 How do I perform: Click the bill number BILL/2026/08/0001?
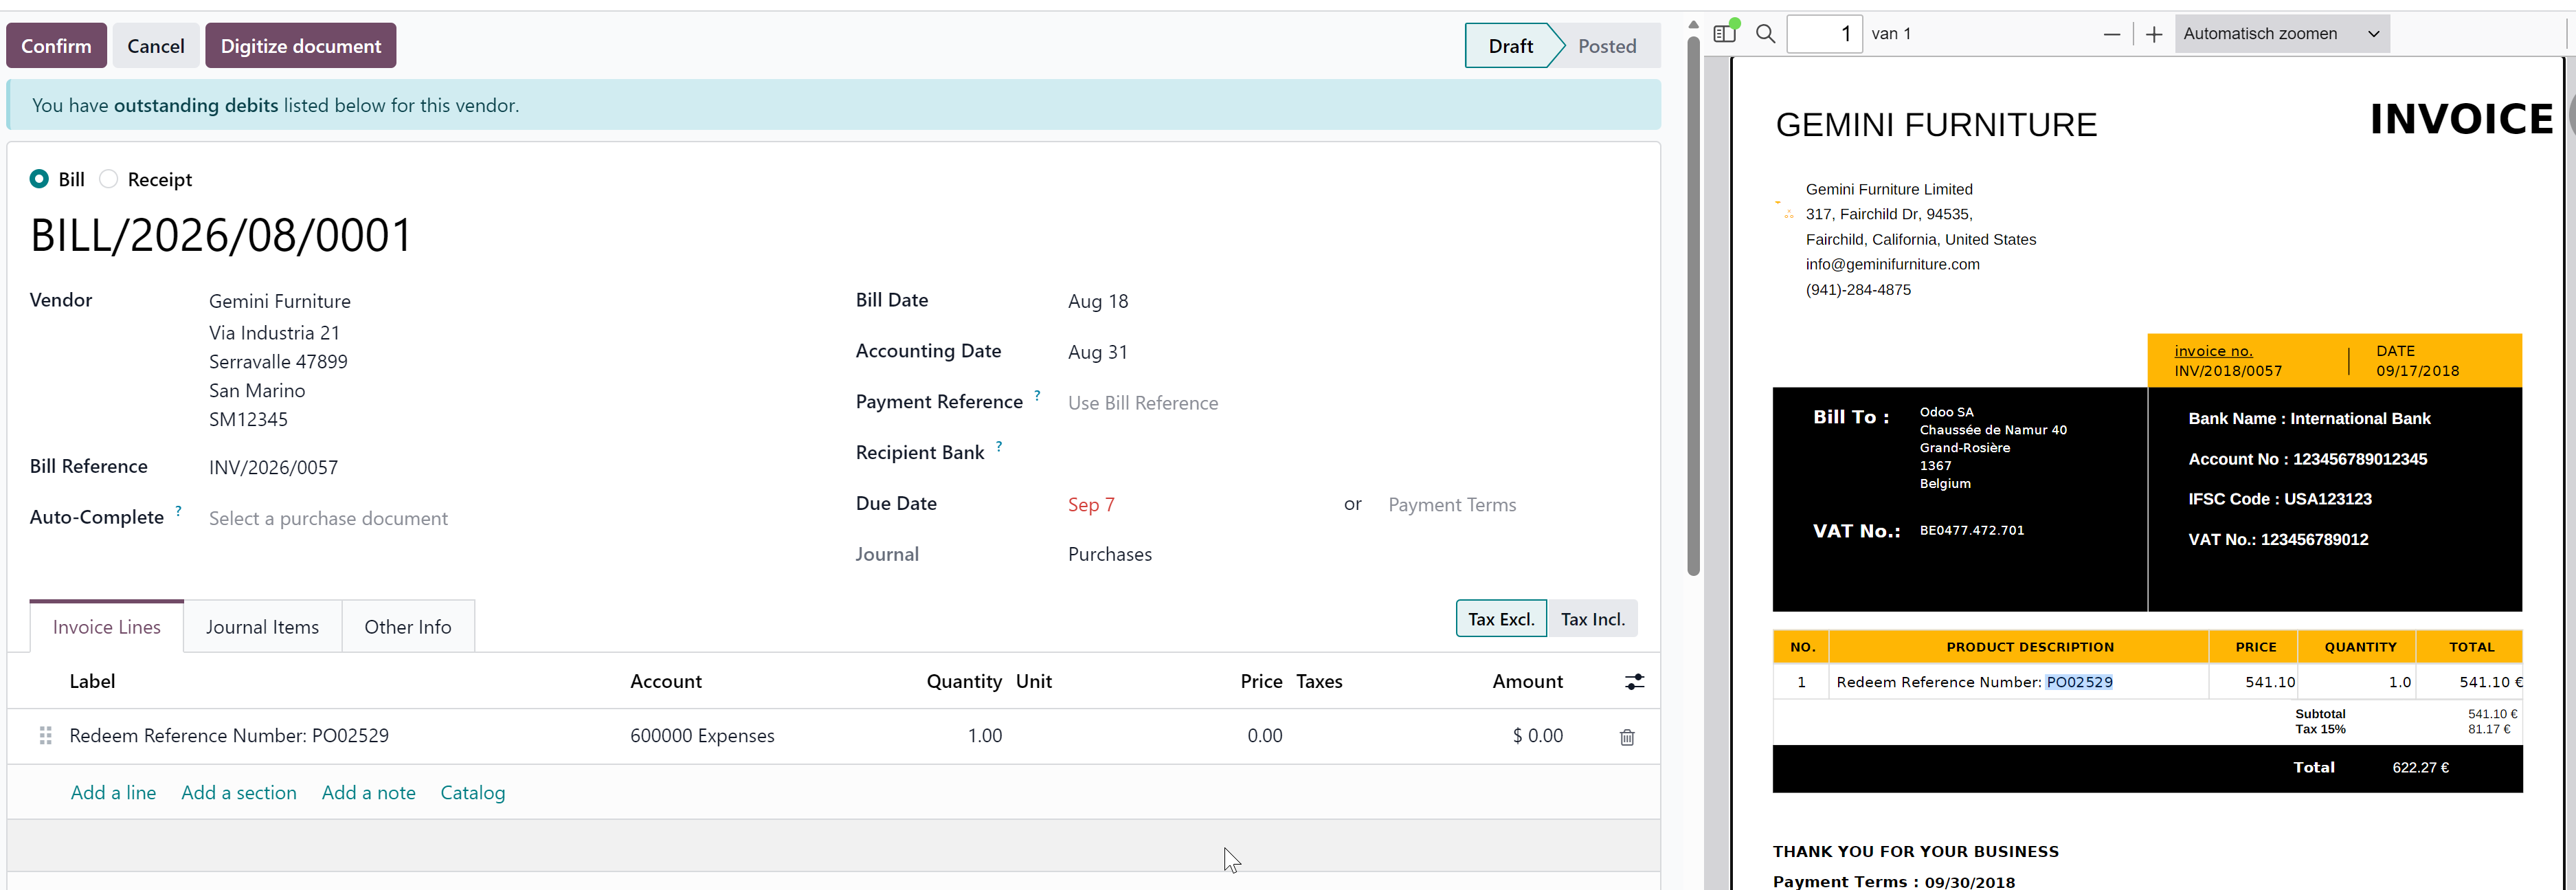221,236
